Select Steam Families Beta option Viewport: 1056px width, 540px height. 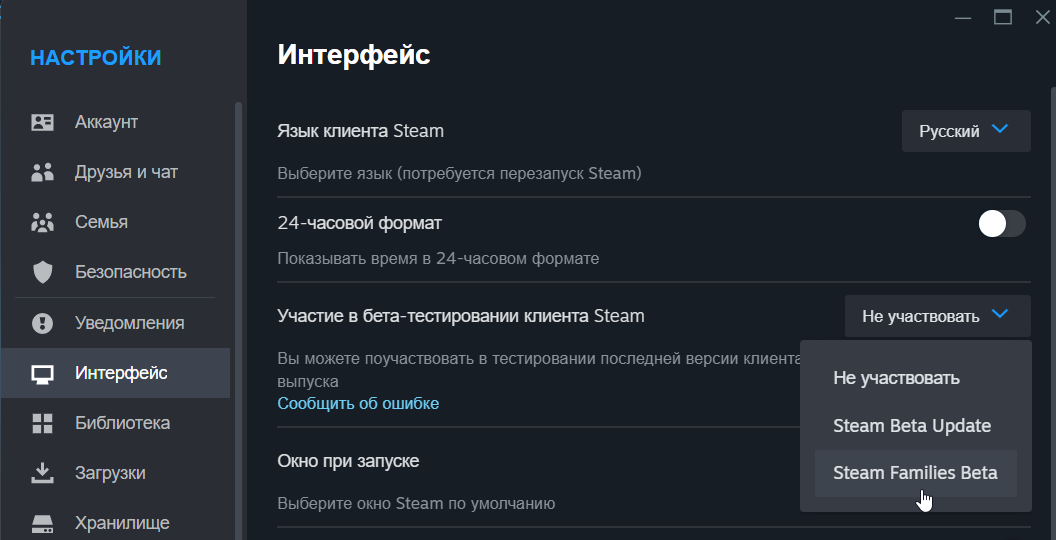click(915, 473)
